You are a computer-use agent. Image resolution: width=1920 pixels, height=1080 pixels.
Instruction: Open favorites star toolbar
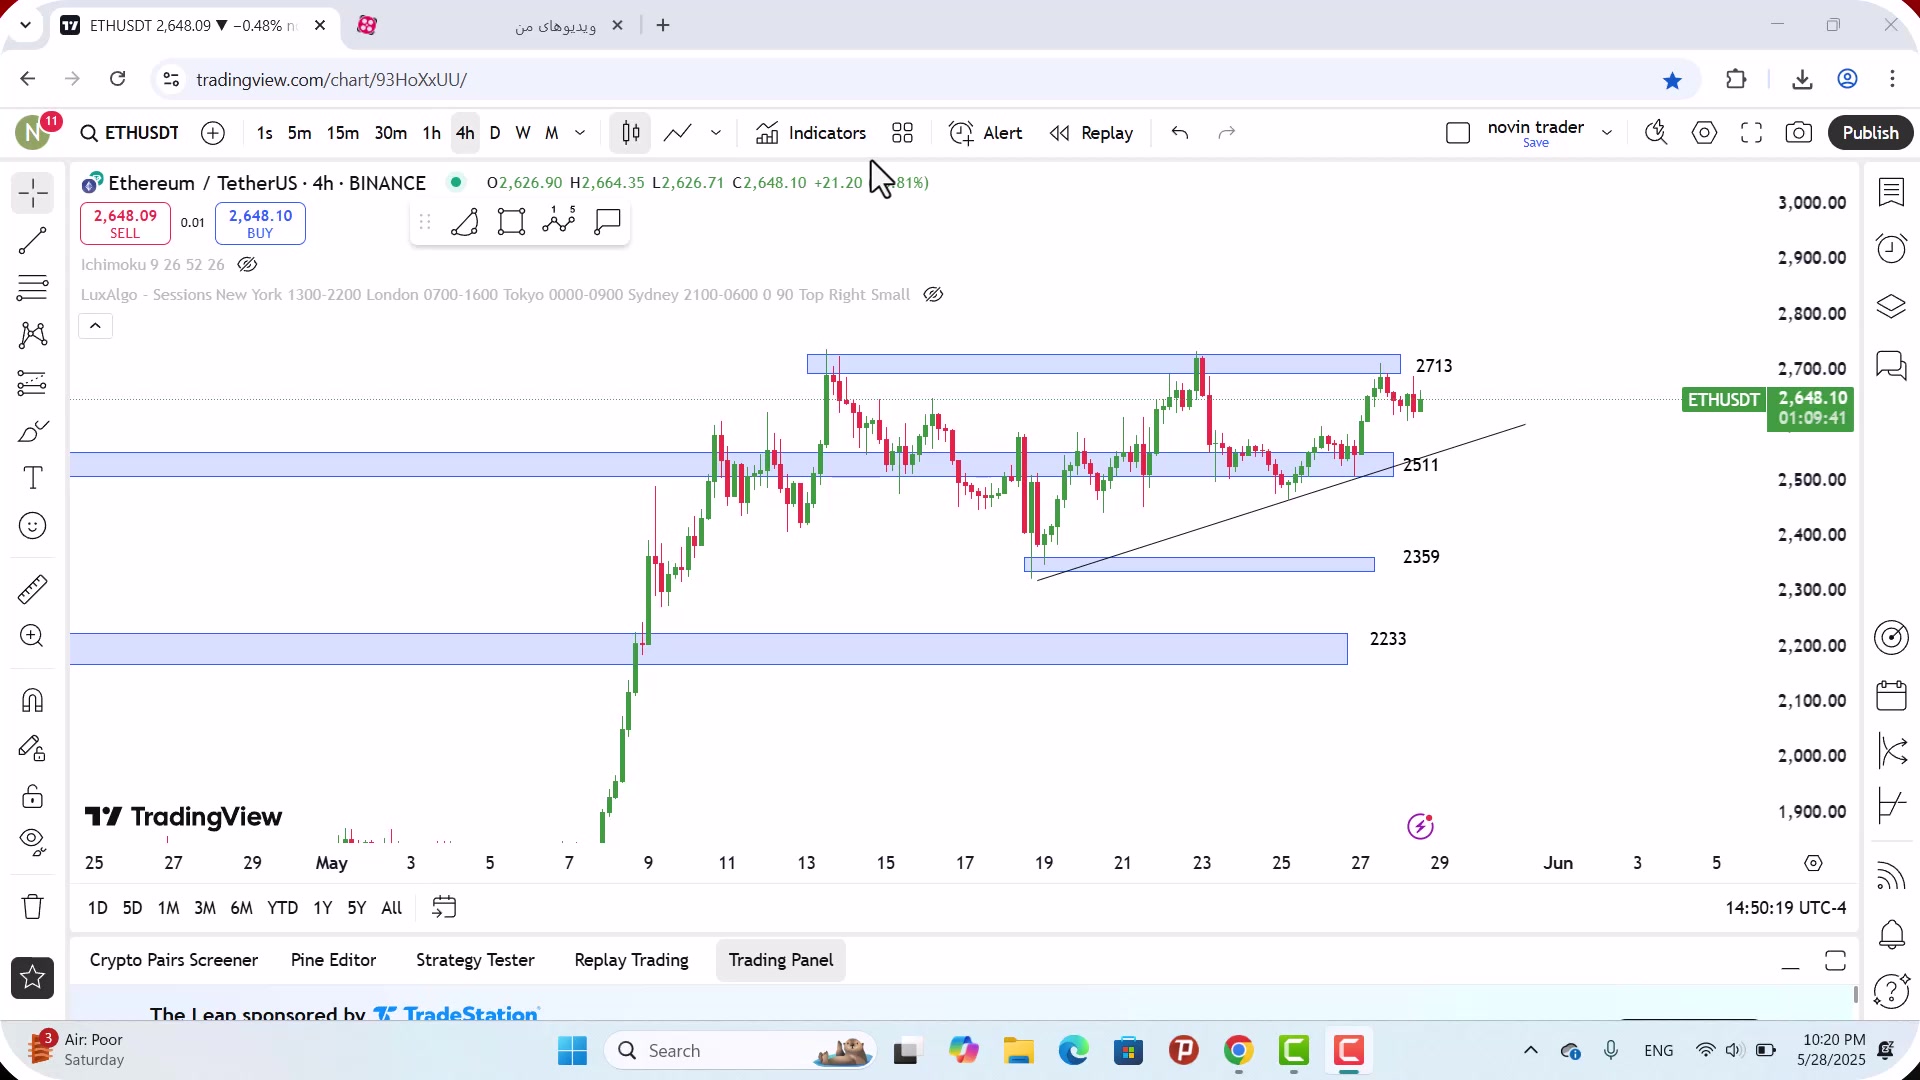click(33, 978)
